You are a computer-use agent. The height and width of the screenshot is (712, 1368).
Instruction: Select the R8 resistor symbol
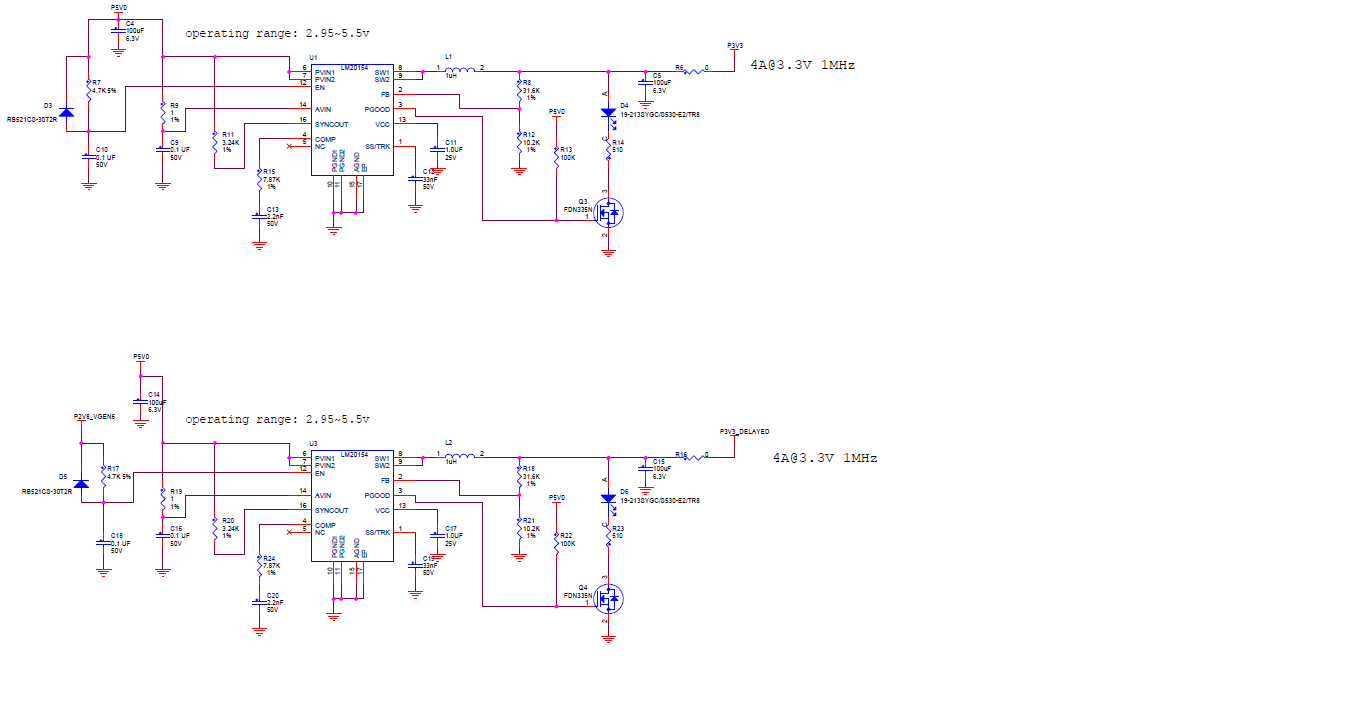coord(519,92)
